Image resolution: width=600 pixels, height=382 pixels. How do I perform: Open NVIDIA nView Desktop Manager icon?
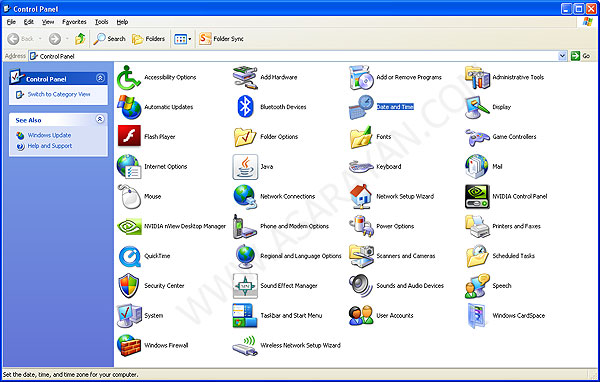tap(129, 226)
